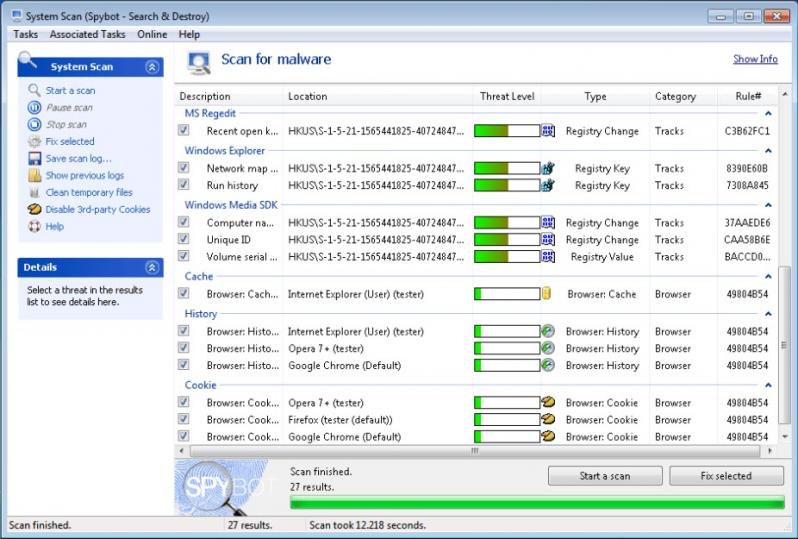This screenshot has width=798, height=539.
Task: Collapse the System Scan sidebar panel
Action: tap(152, 67)
